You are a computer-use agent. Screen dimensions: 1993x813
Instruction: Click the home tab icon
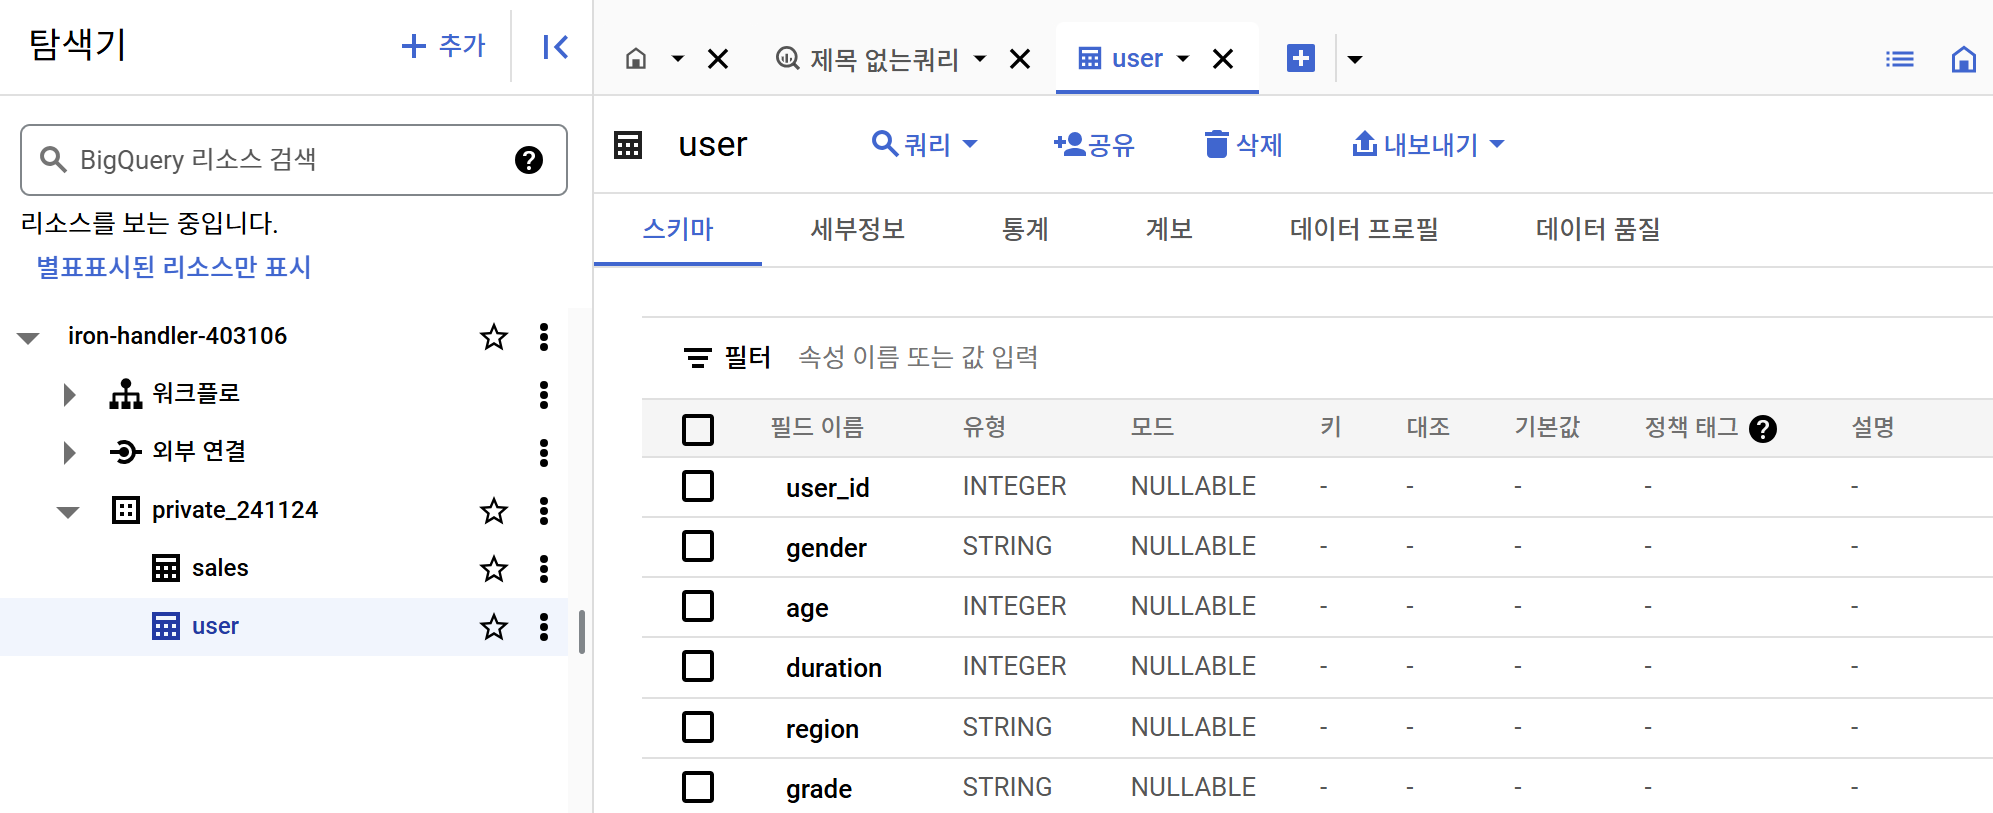click(636, 59)
